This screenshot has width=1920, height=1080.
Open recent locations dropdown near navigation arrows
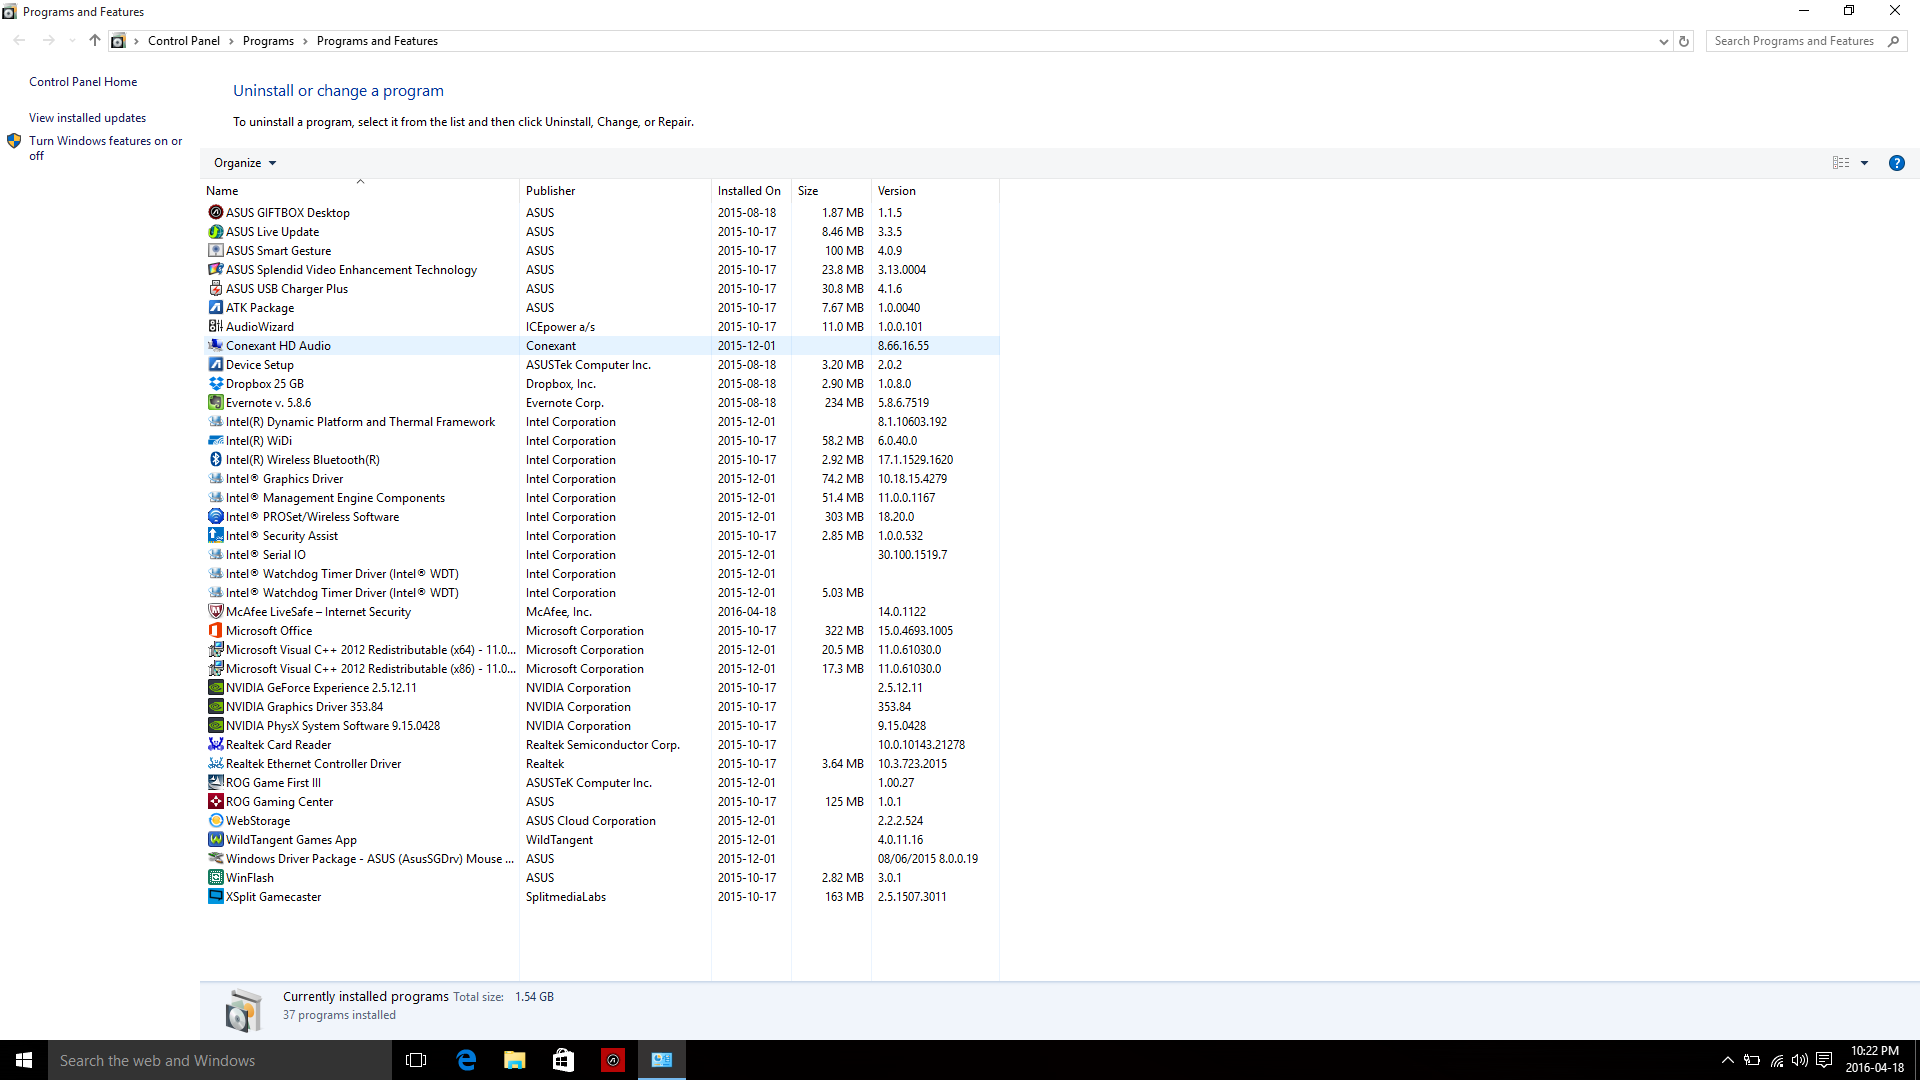pyautogui.click(x=72, y=41)
